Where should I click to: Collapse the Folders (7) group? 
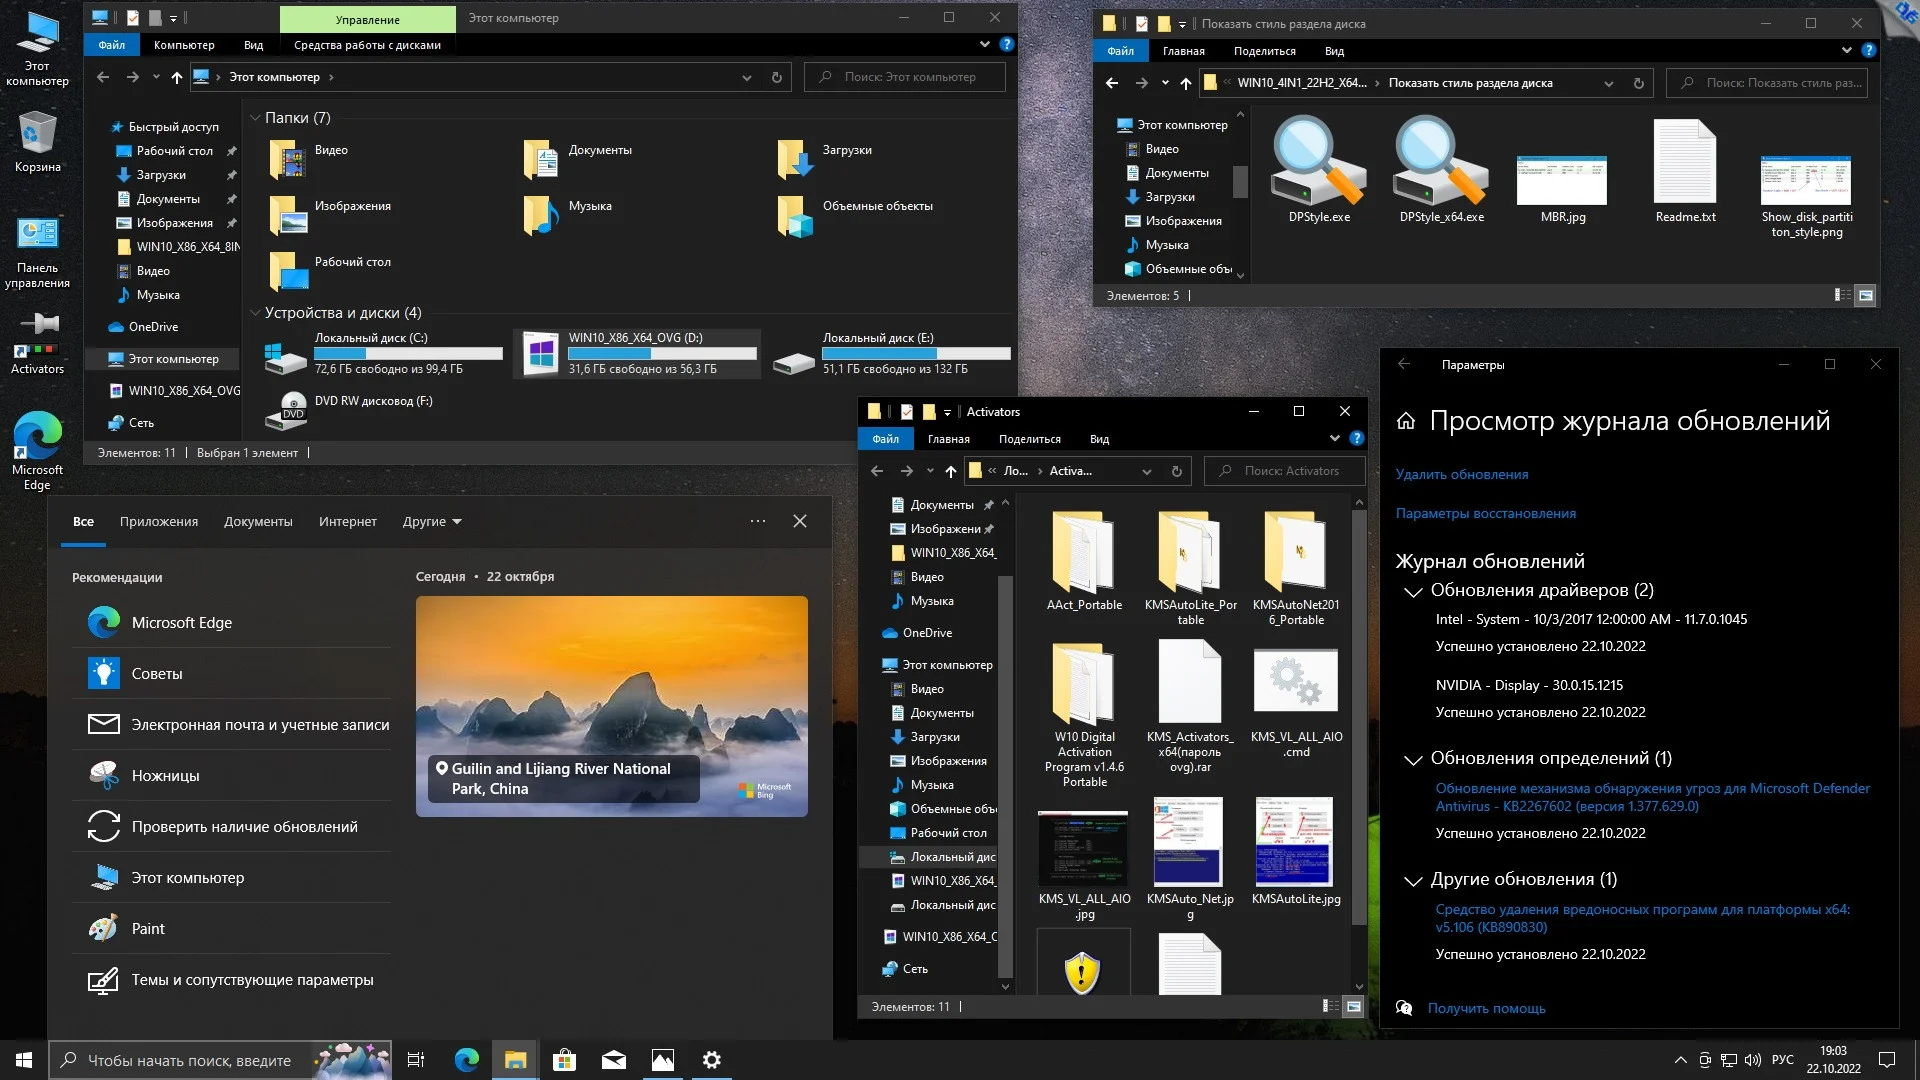(x=255, y=118)
